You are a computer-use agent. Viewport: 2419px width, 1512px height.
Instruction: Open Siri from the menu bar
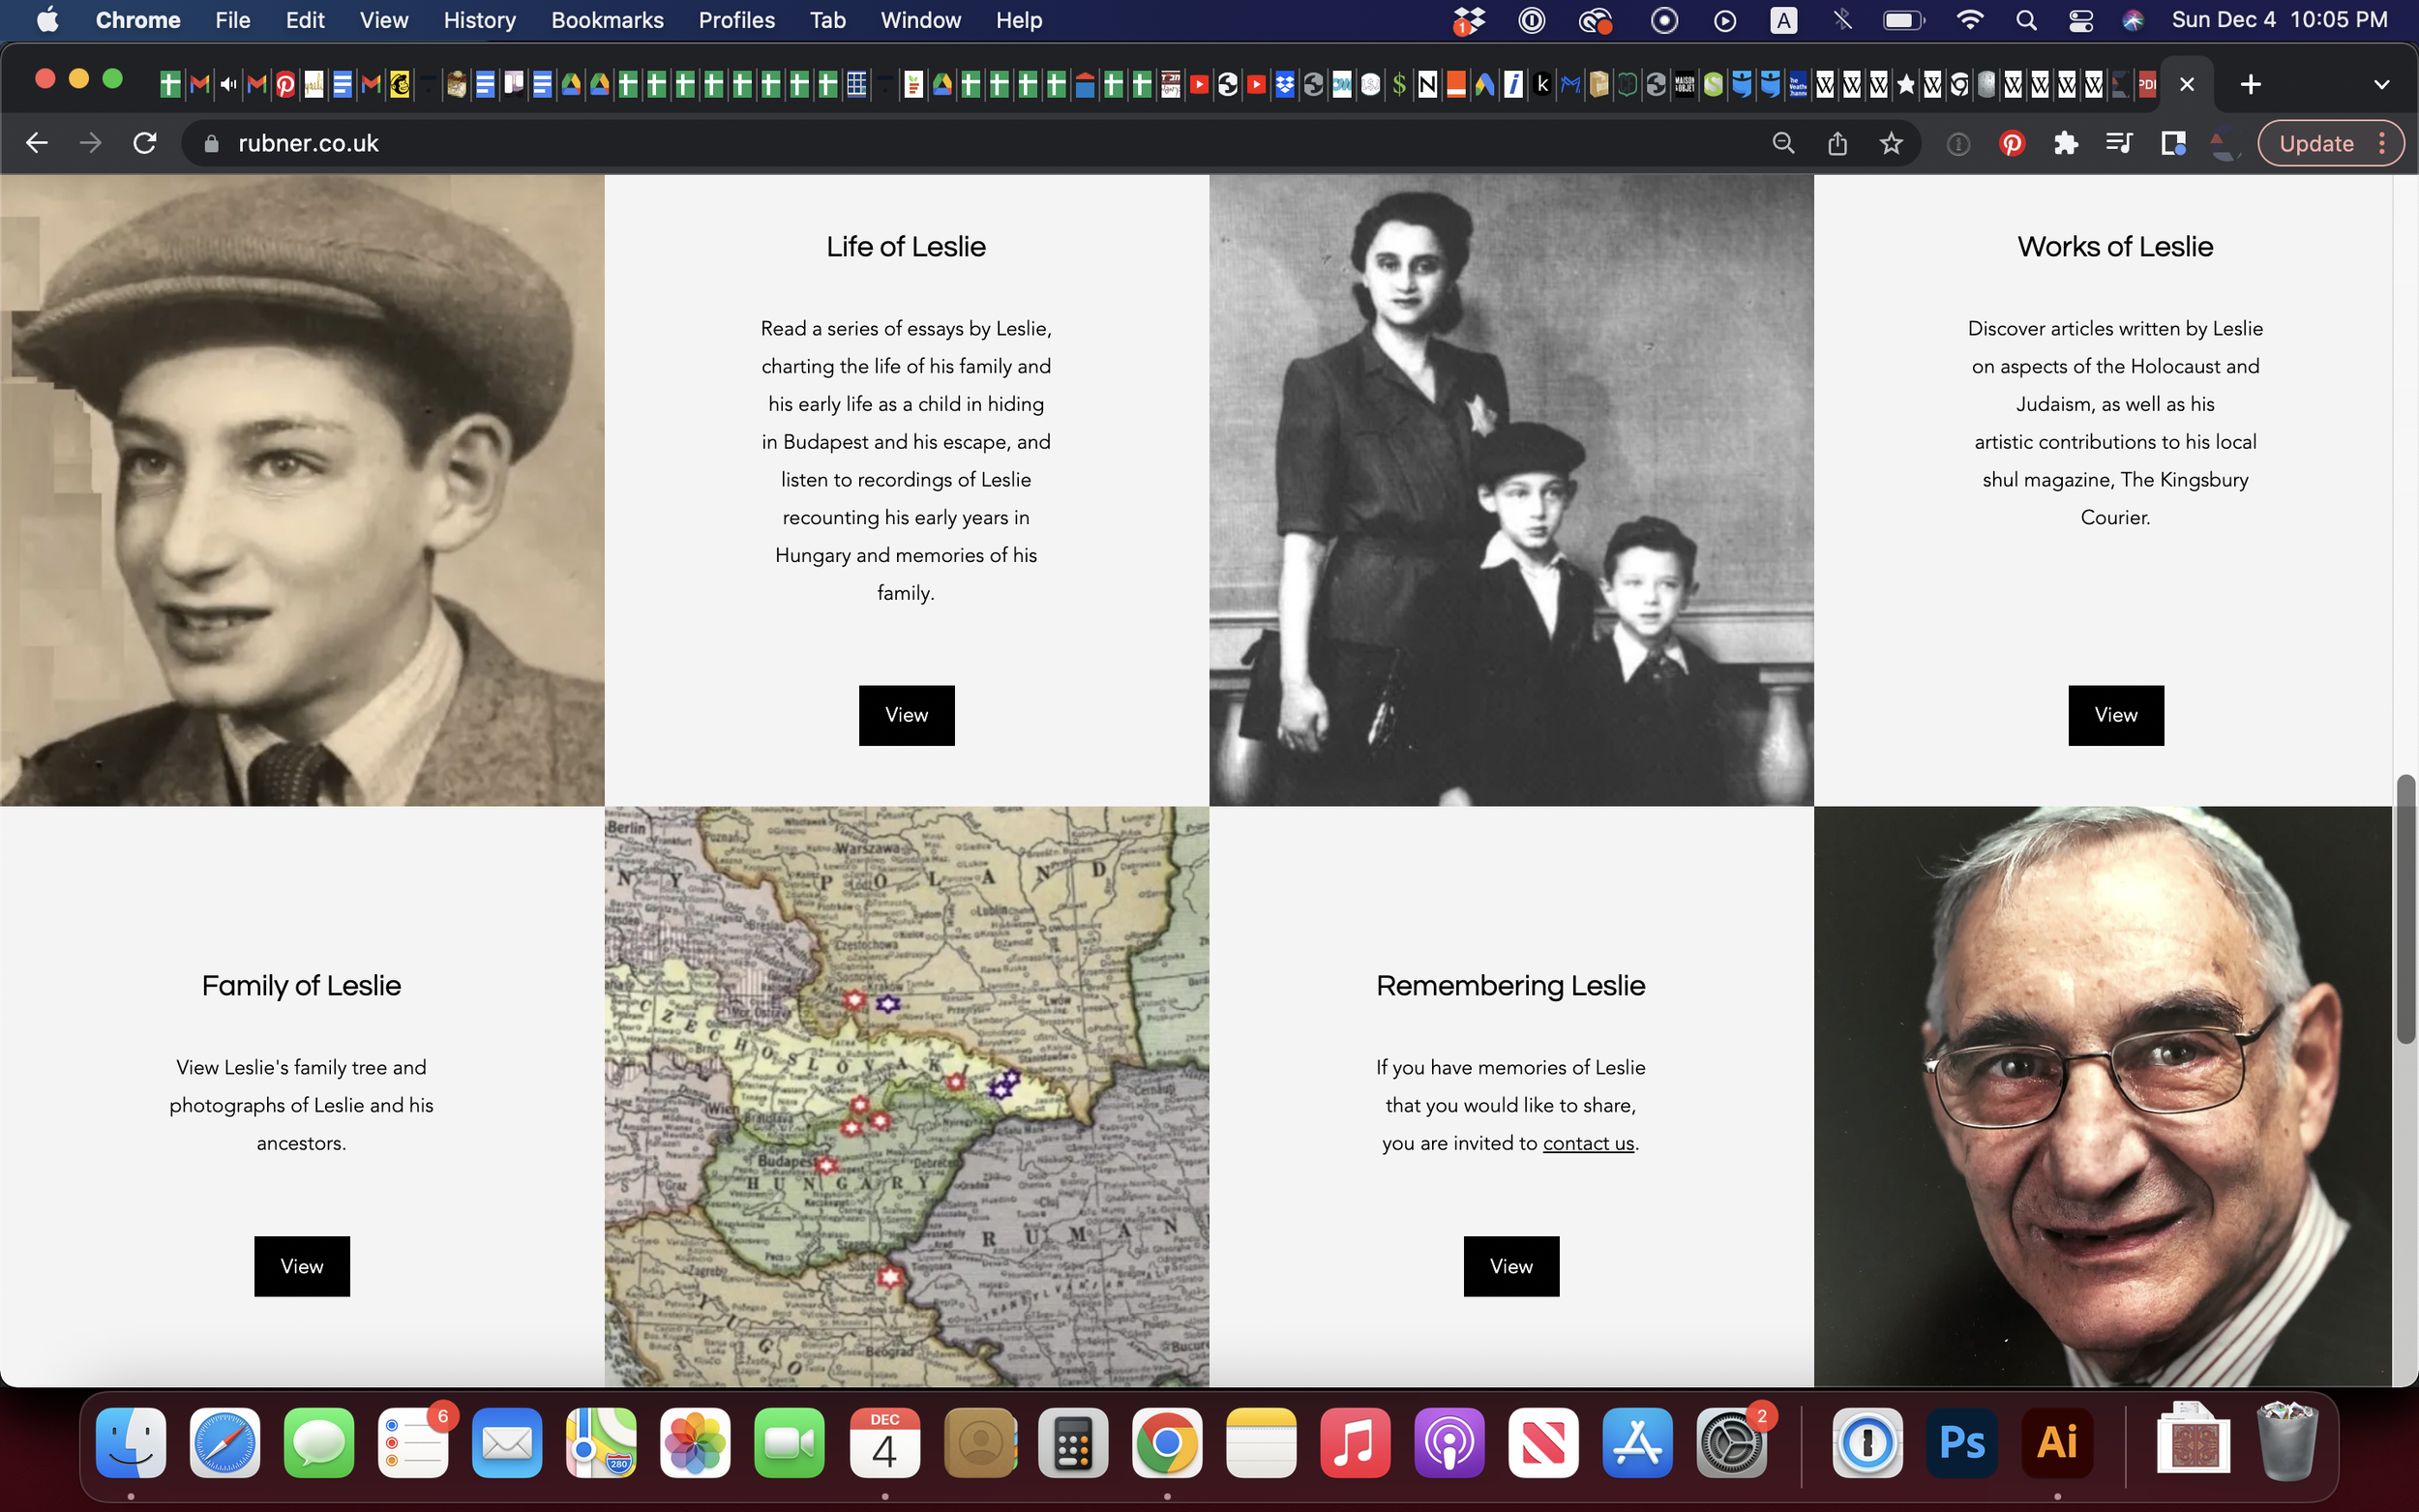click(x=2133, y=20)
